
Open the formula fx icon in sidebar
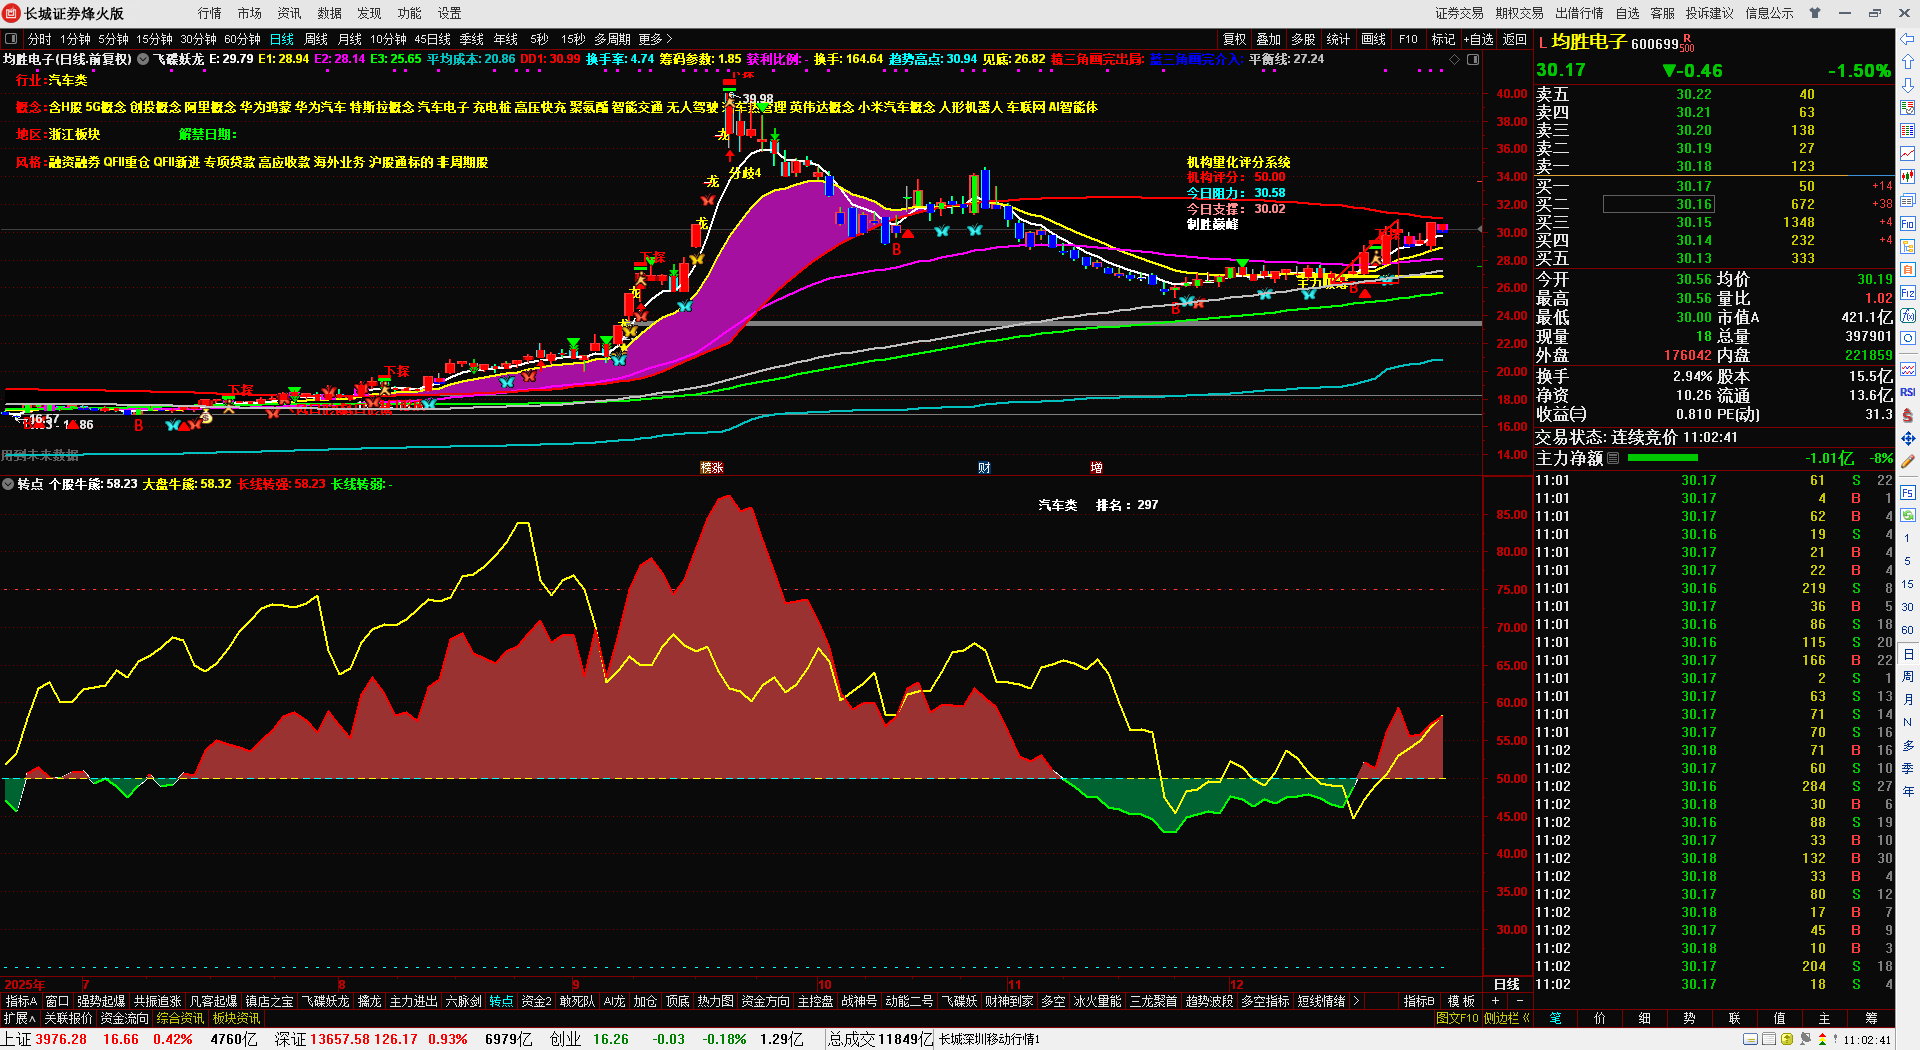pyautogui.click(x=1908, y=316)
